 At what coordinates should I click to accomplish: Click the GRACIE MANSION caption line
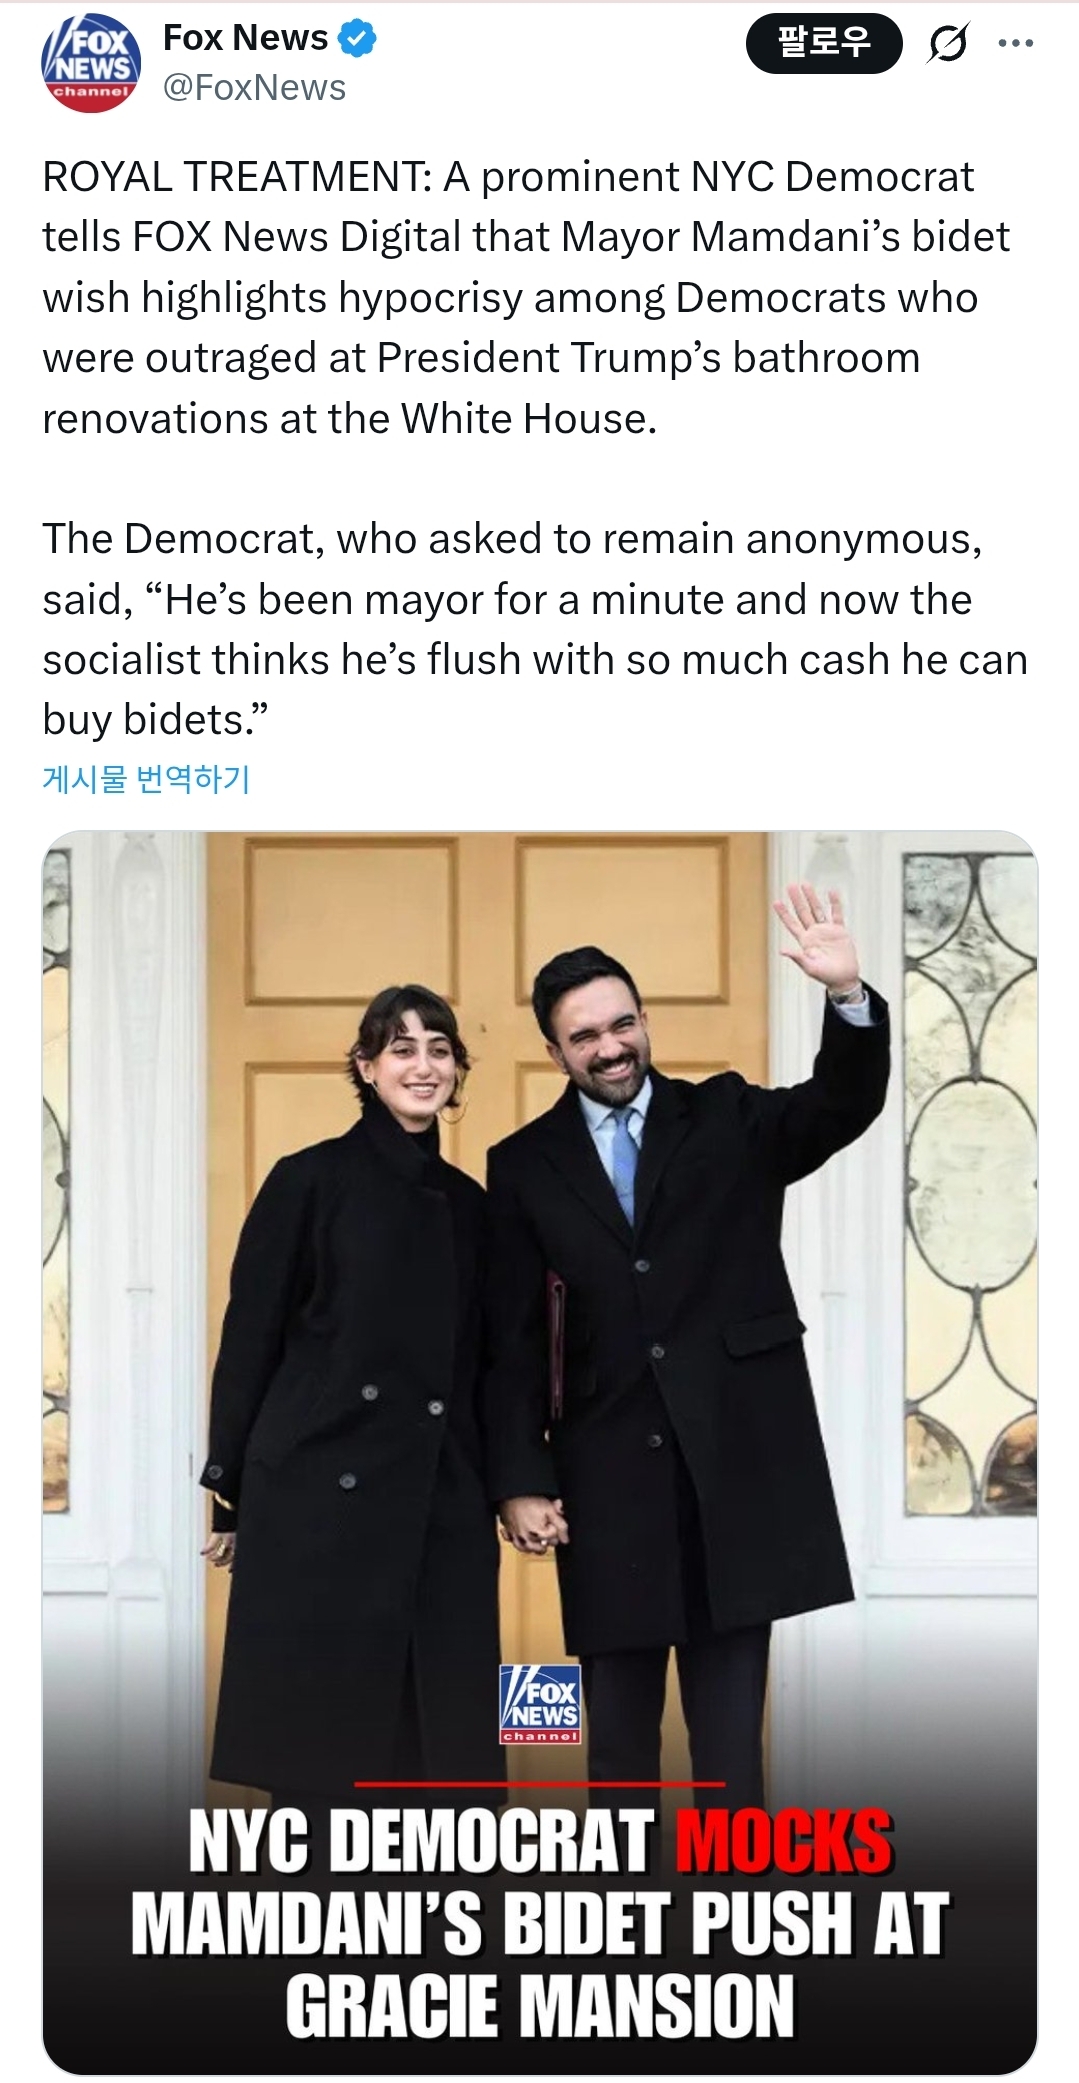click(540, 2006)
